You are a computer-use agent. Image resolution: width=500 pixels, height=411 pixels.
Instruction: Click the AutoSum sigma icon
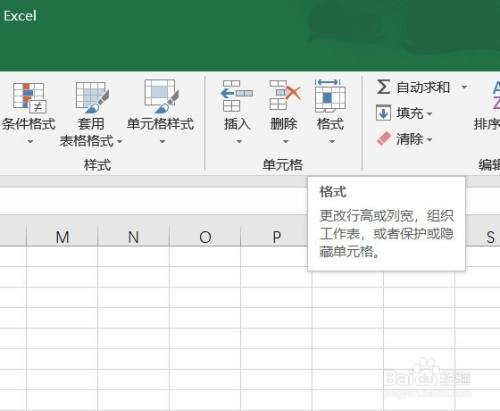click(x=383, y=87)
